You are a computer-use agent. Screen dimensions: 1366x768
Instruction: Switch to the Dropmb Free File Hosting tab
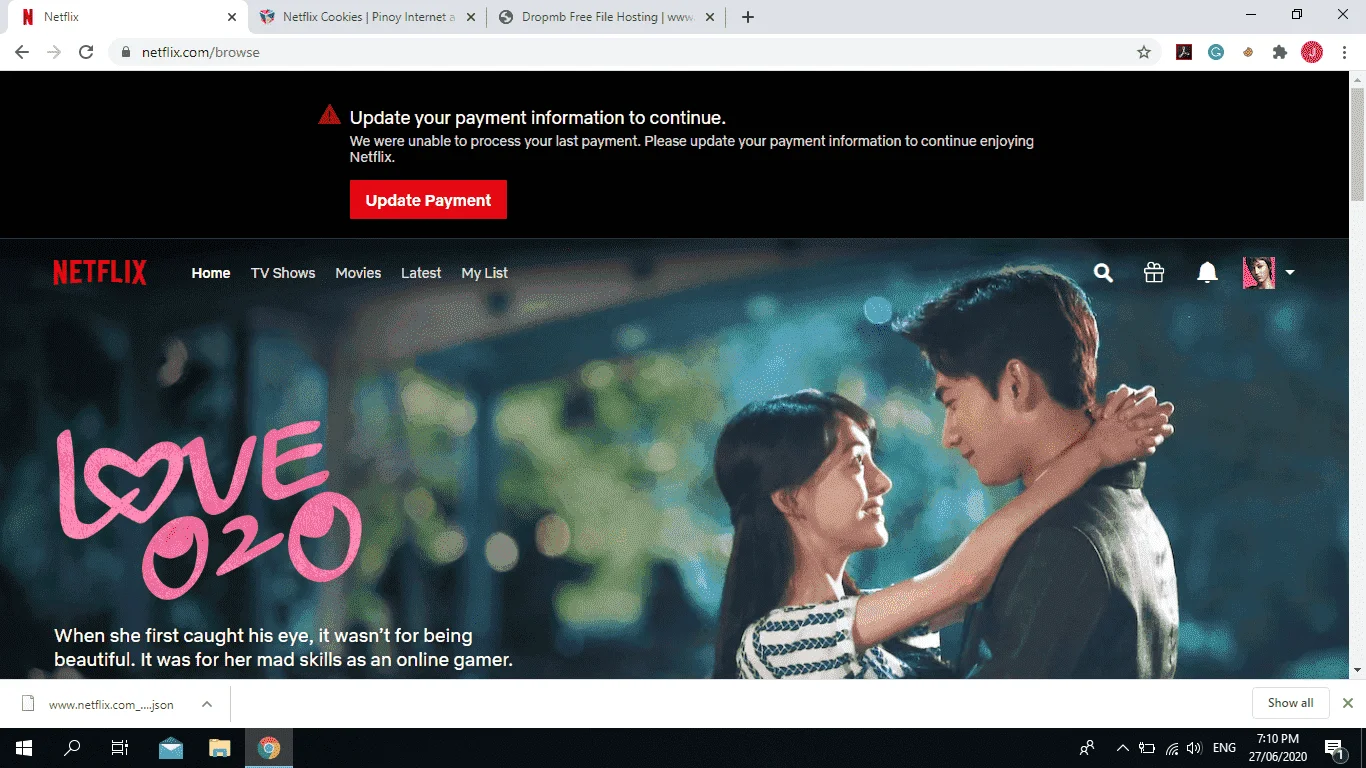[606, 17]
